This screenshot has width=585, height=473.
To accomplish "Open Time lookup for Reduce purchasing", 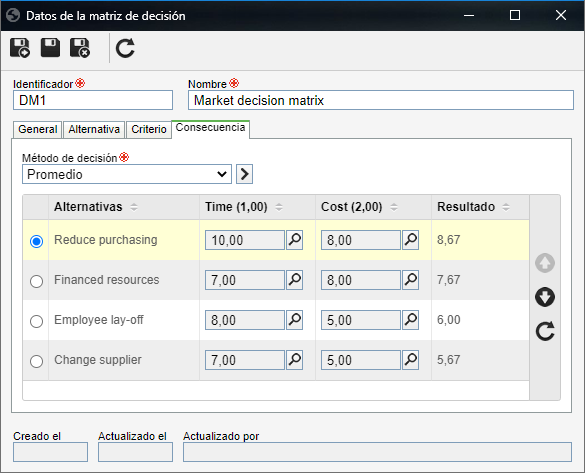I will pos(294,240).
